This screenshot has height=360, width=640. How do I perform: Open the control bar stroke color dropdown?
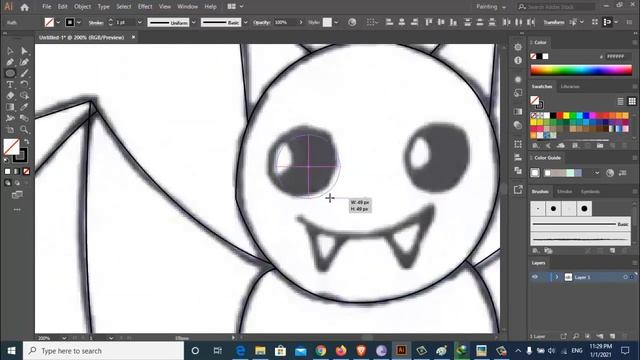[79, 22]
